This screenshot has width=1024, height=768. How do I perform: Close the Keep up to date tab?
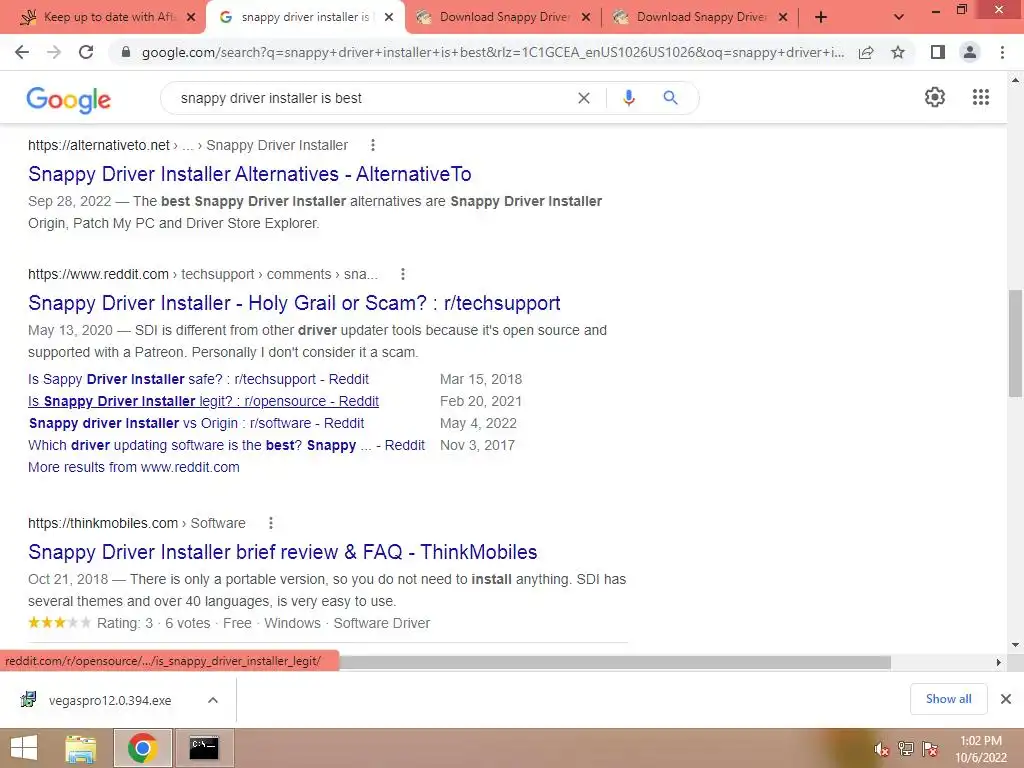click(x=191, y=18)
